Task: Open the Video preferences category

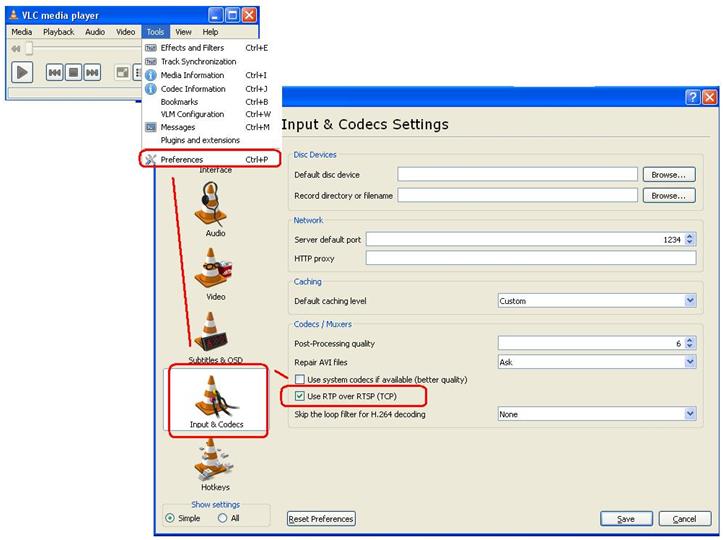Action: click(x=213, y=274)
